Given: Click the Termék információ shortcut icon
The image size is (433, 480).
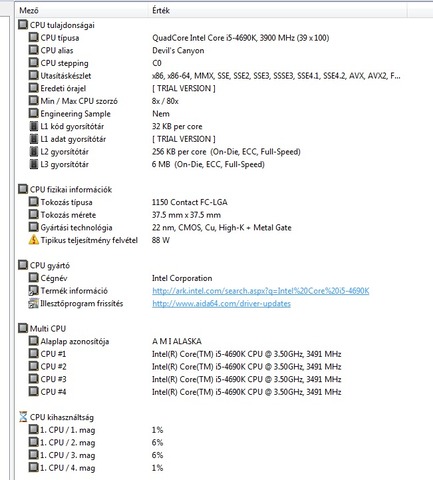Looking at the screenshot, I should point(33,290).
